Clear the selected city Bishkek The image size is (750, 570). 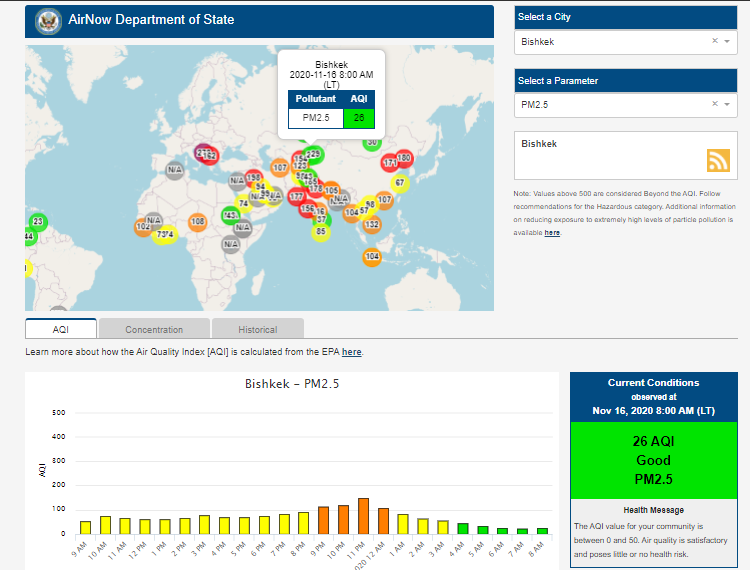[x=714, y=42]
